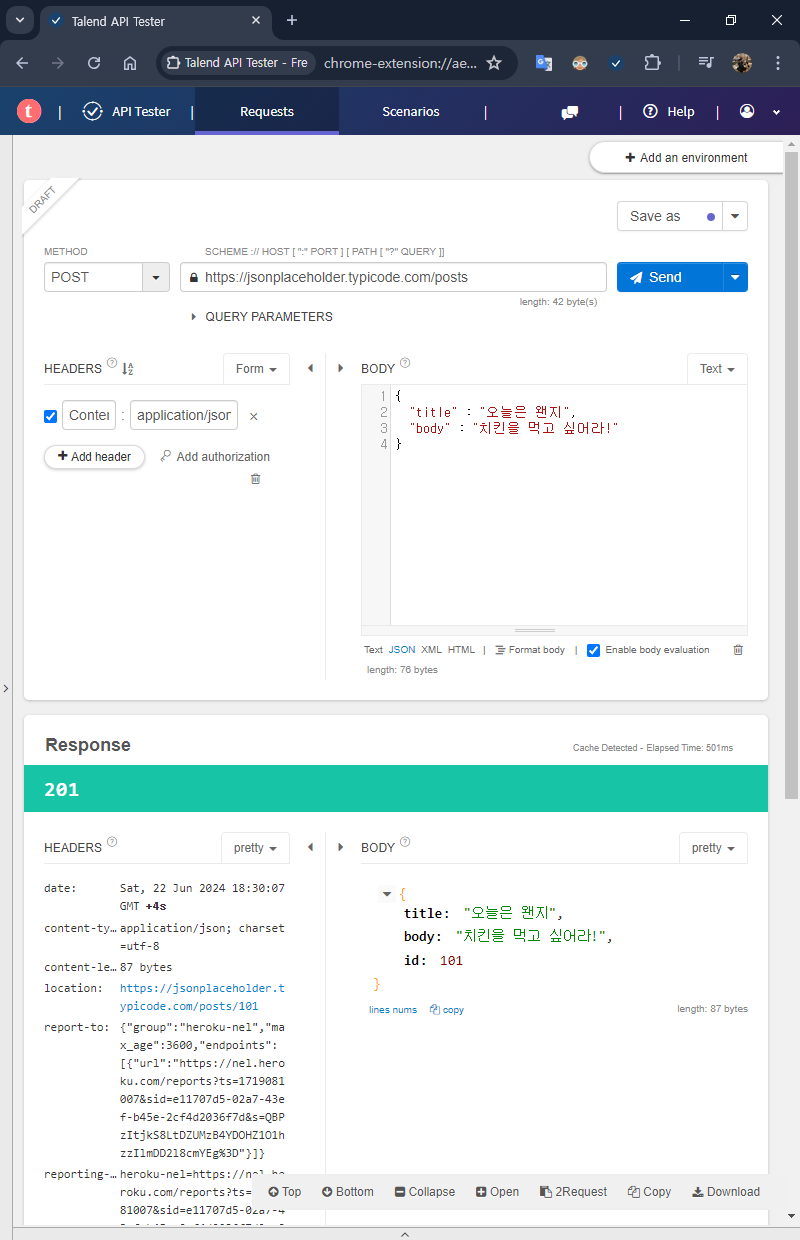Viewport: 800px width, 1240px height.
Task: Click Open in the response toolbar
Action: pyautogui.click(x=498, y=1192)
